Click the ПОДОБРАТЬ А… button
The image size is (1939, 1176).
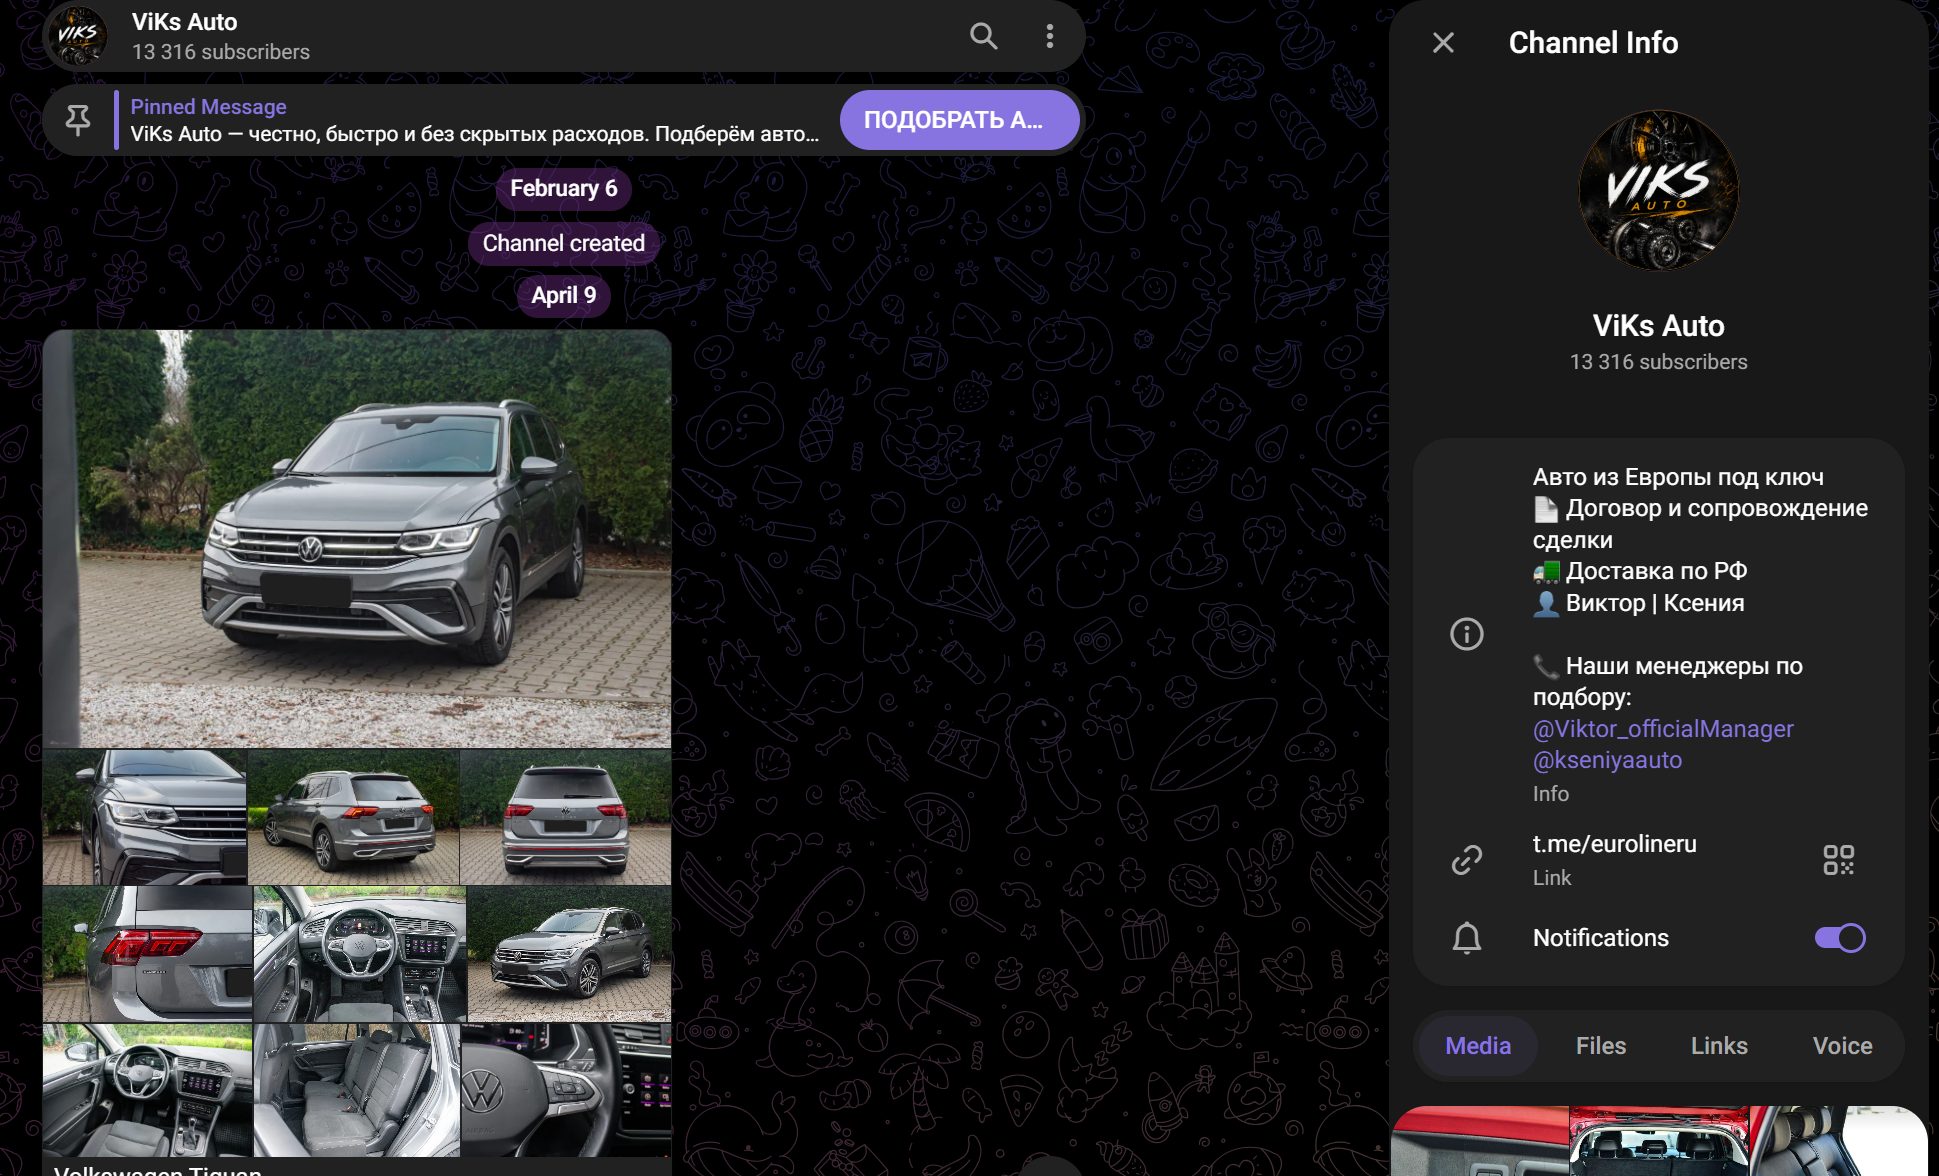click(959, 120)
